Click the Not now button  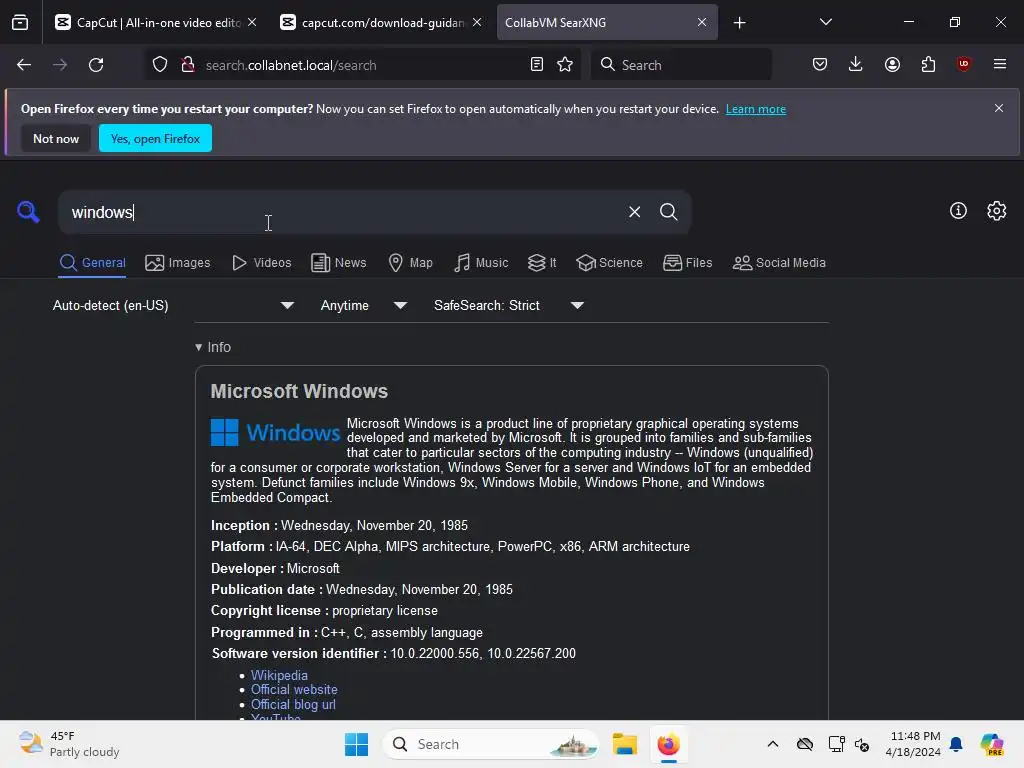point(56,138)
